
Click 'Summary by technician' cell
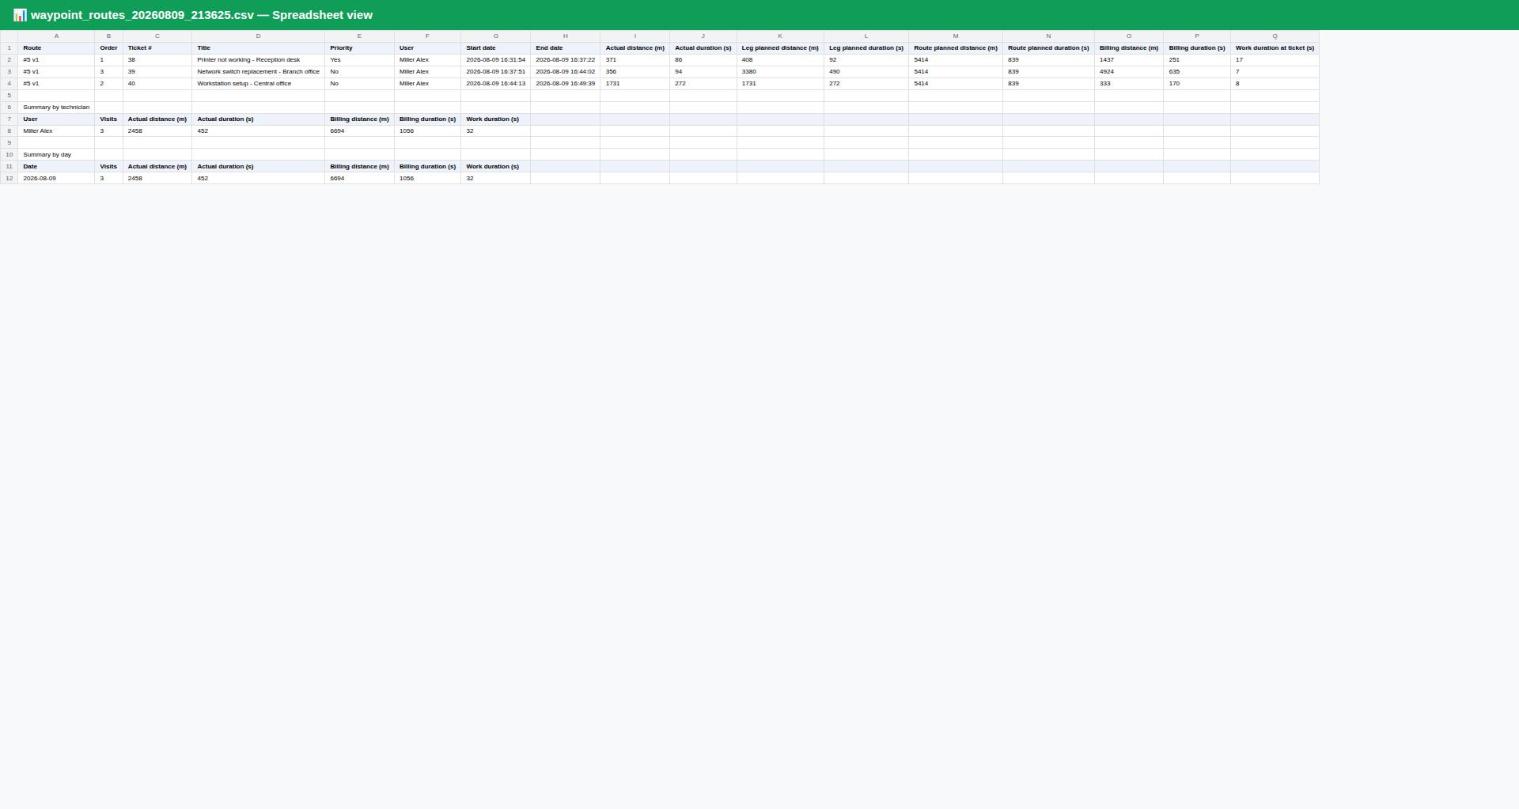point(56,107)
